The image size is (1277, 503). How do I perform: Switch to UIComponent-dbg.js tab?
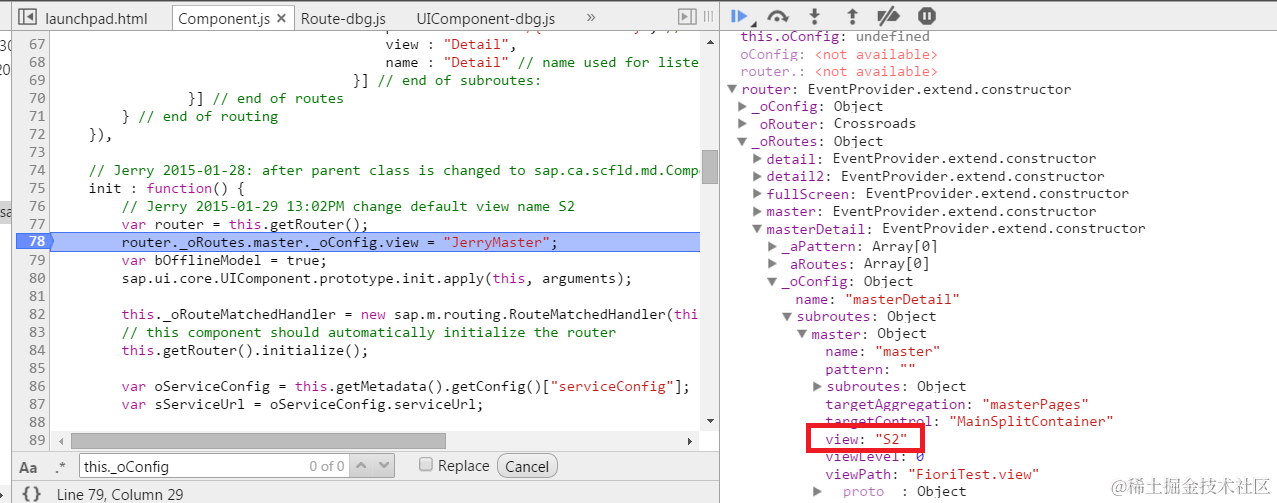tap(485, 18)
